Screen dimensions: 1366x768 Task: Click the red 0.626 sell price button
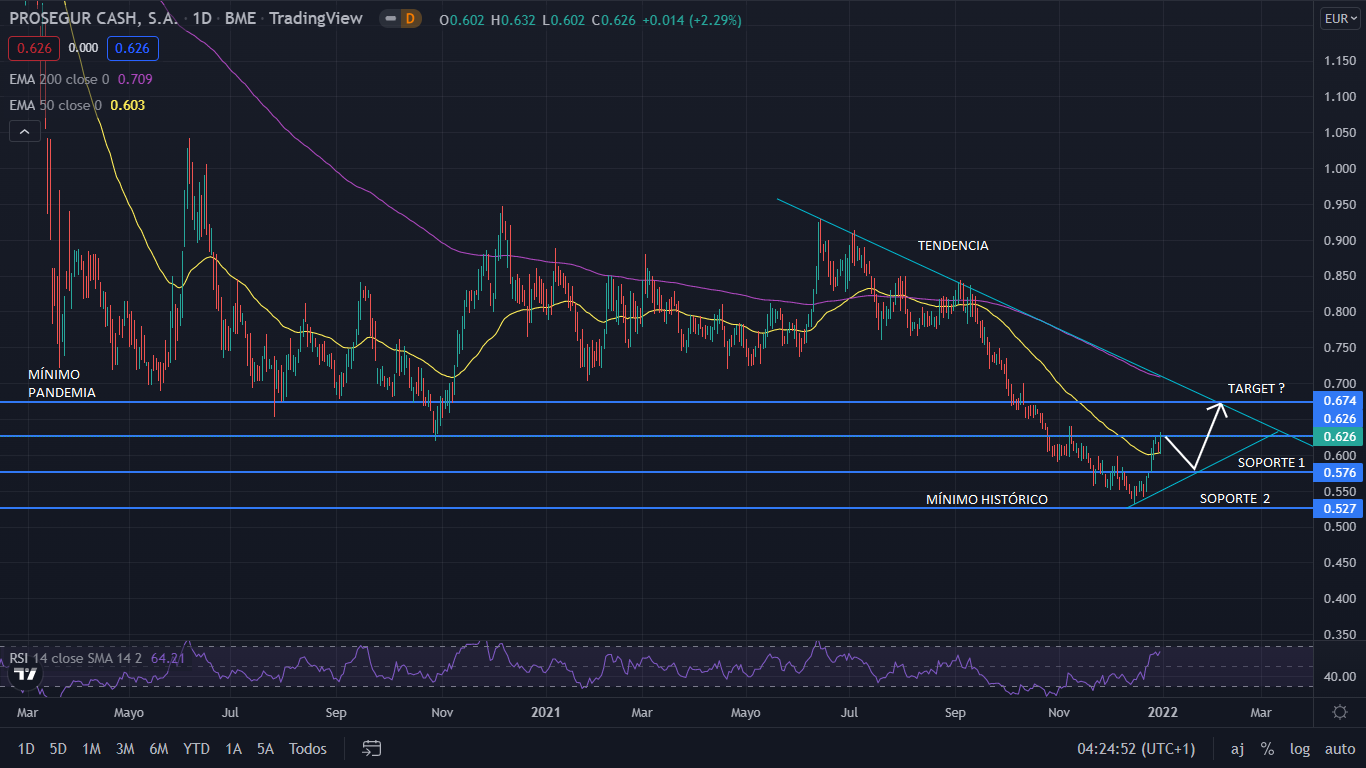tap(34, 47)
